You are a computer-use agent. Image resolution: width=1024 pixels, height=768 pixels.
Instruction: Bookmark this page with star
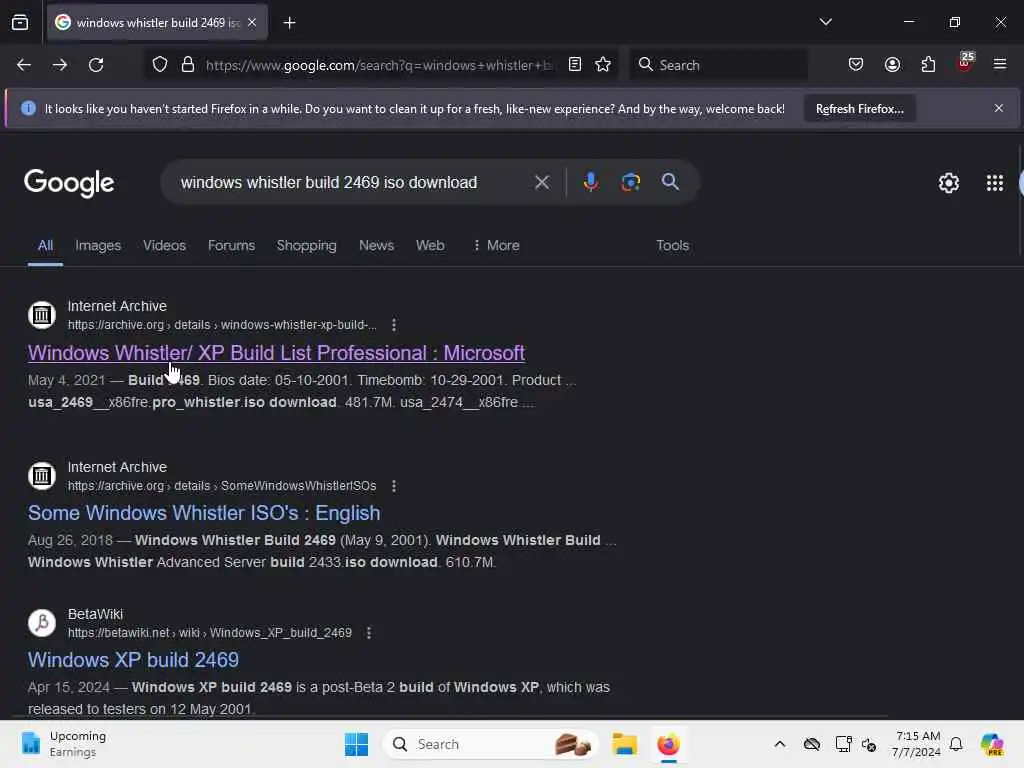(603, 65)
